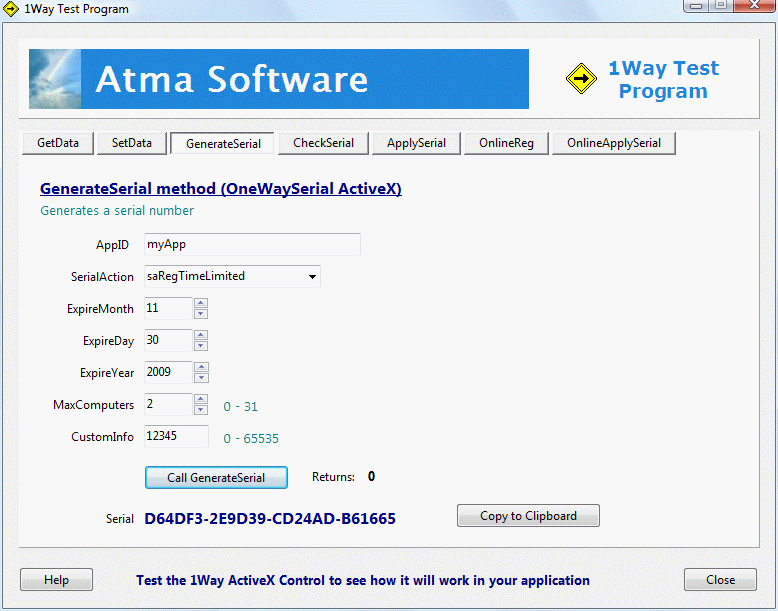Click the ExpireDay value field
Viewport: 778px width, 611px height.
coord(168,340)
